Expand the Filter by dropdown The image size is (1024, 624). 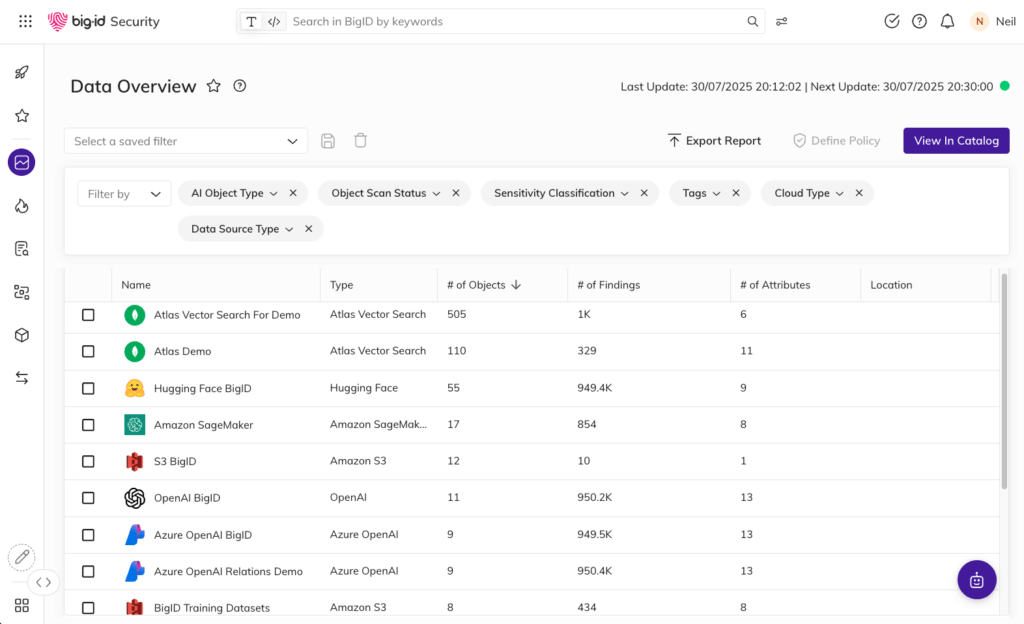[124, 194]
